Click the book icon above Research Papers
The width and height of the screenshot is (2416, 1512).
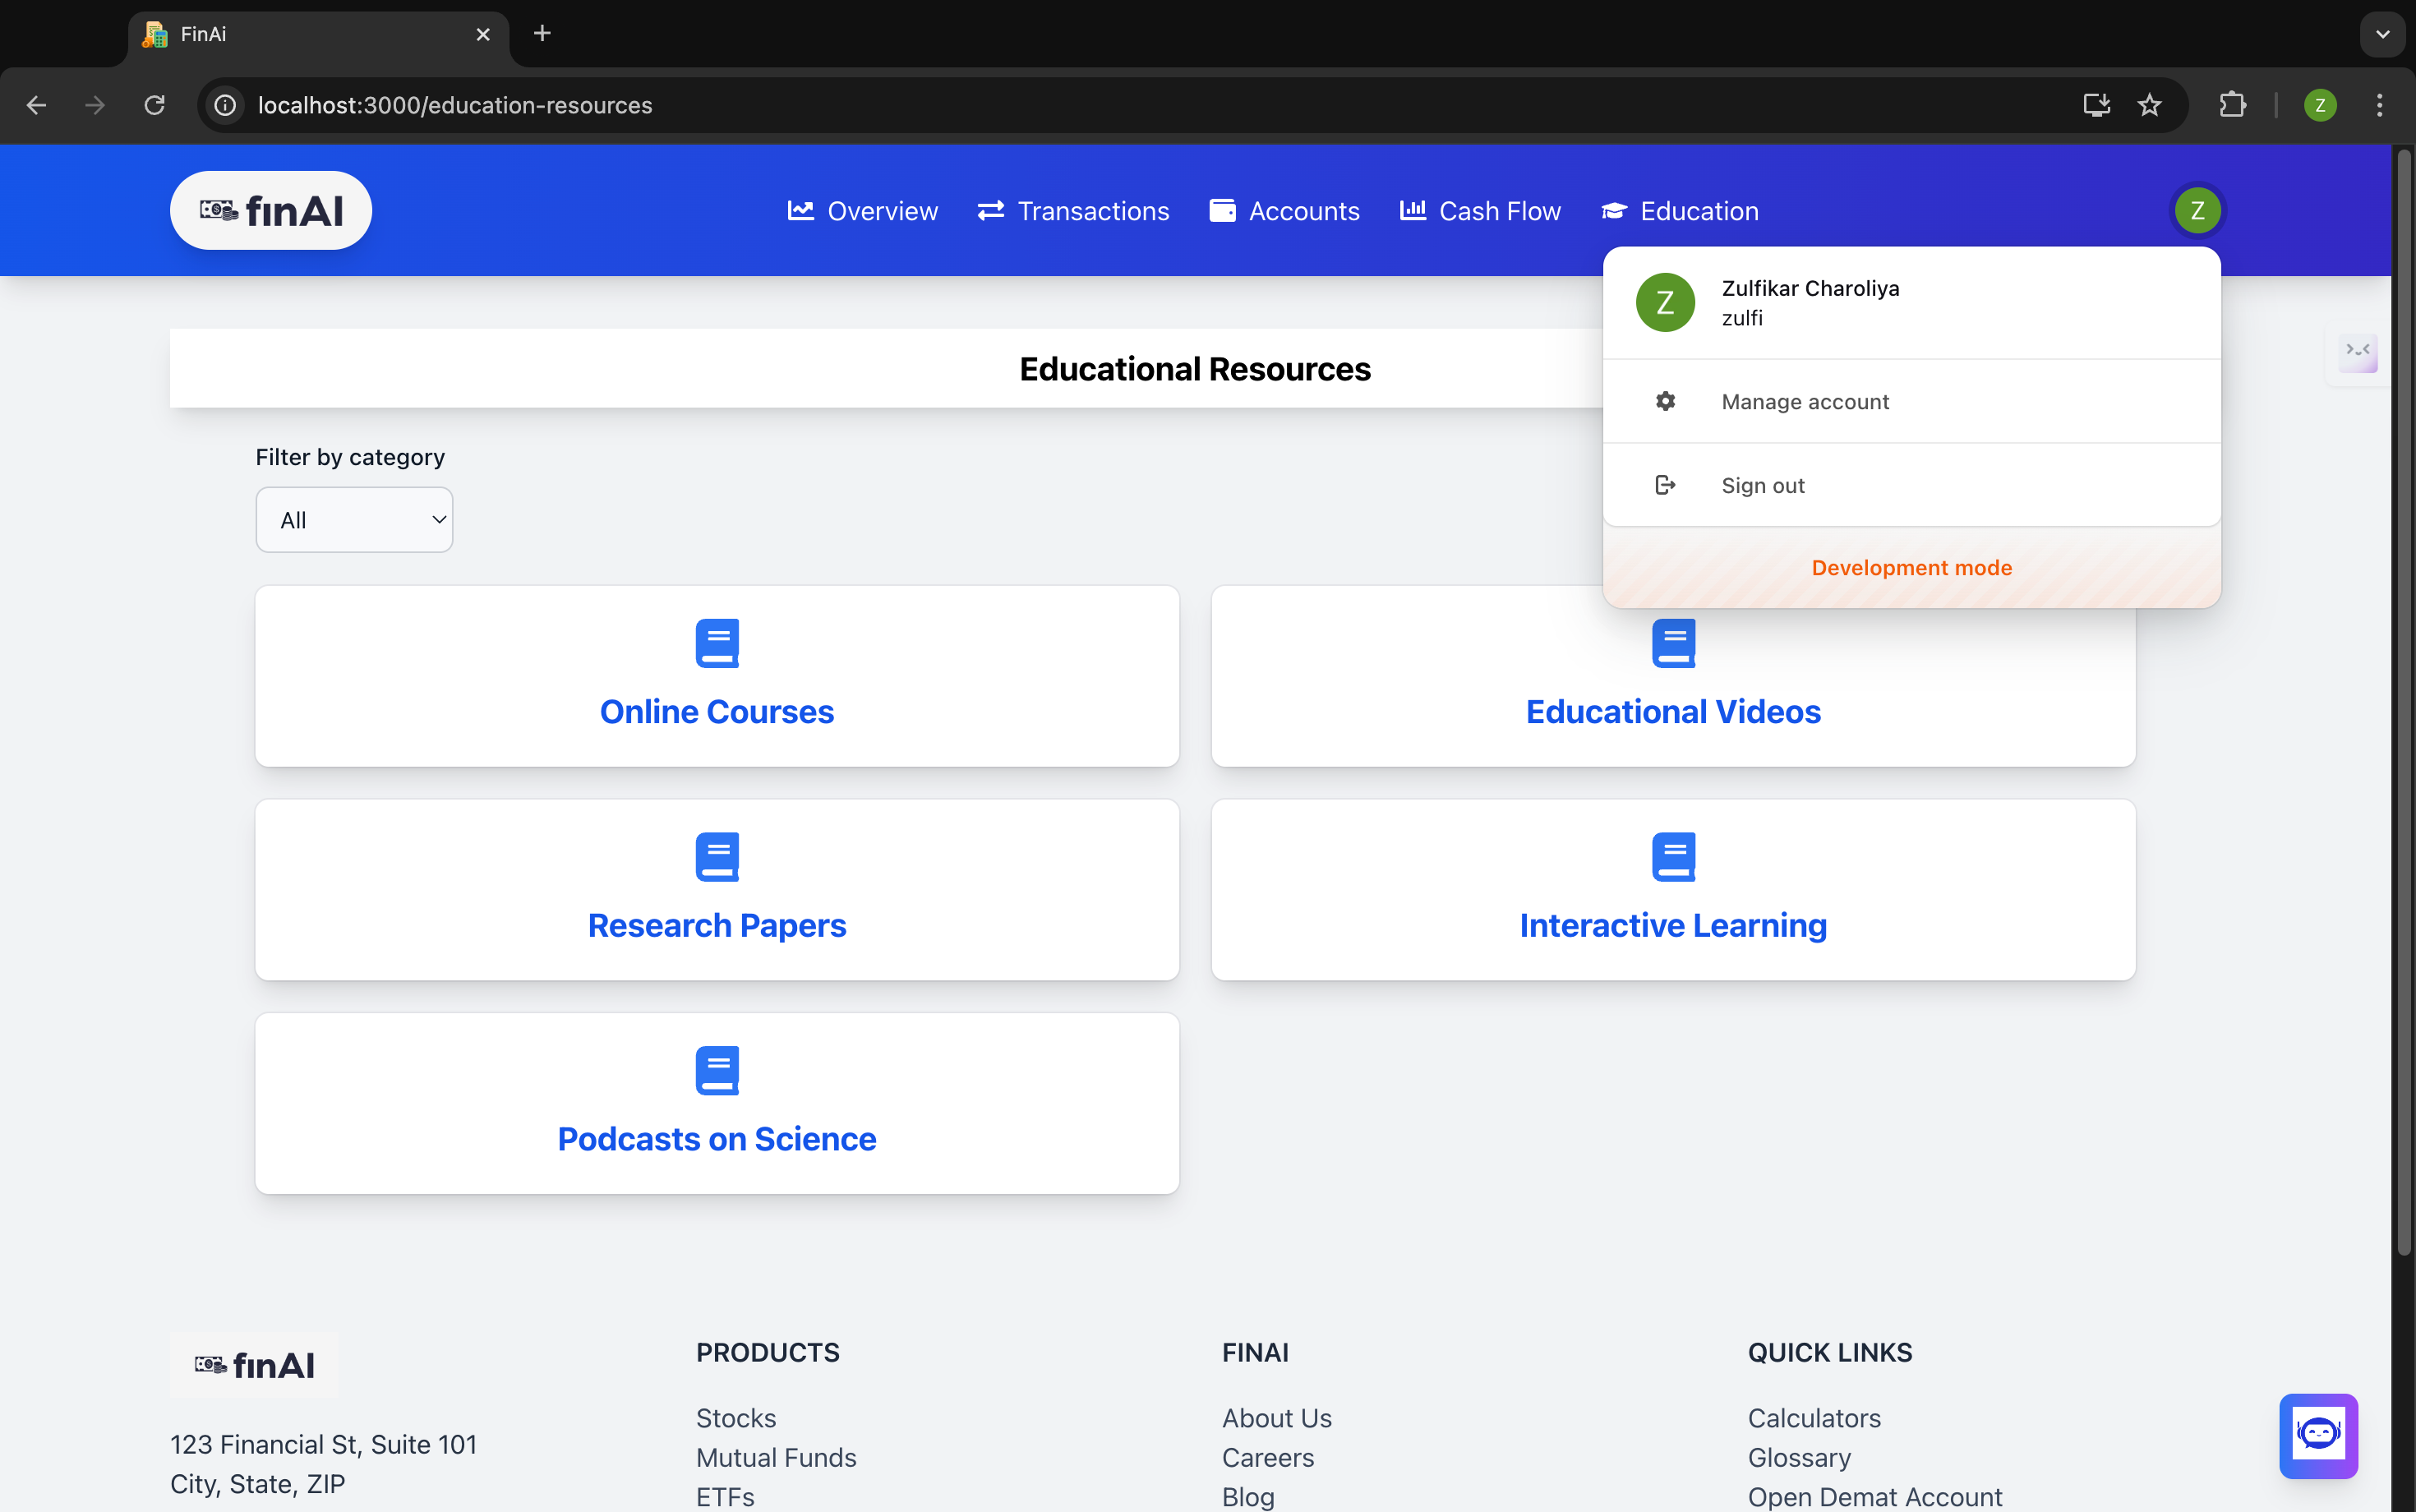[717, 857]
